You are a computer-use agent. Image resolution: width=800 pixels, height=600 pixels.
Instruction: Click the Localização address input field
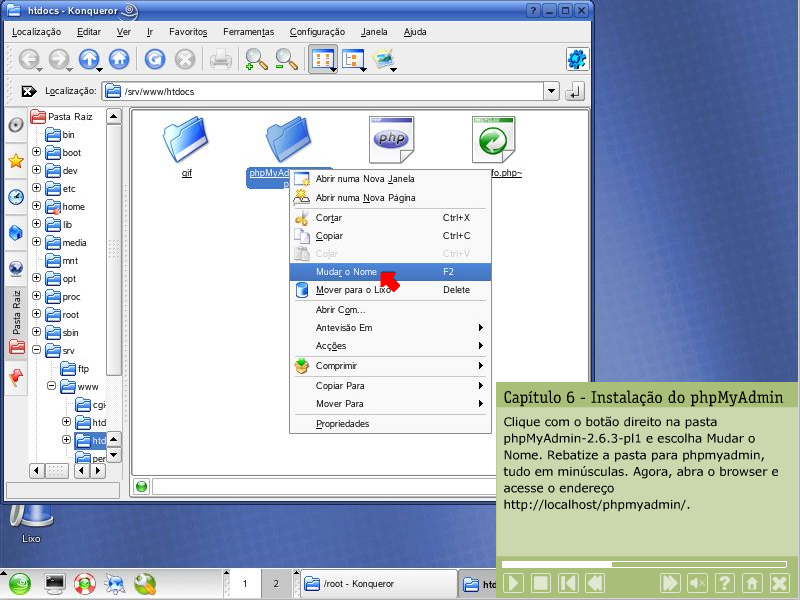[x=330, y=91]
